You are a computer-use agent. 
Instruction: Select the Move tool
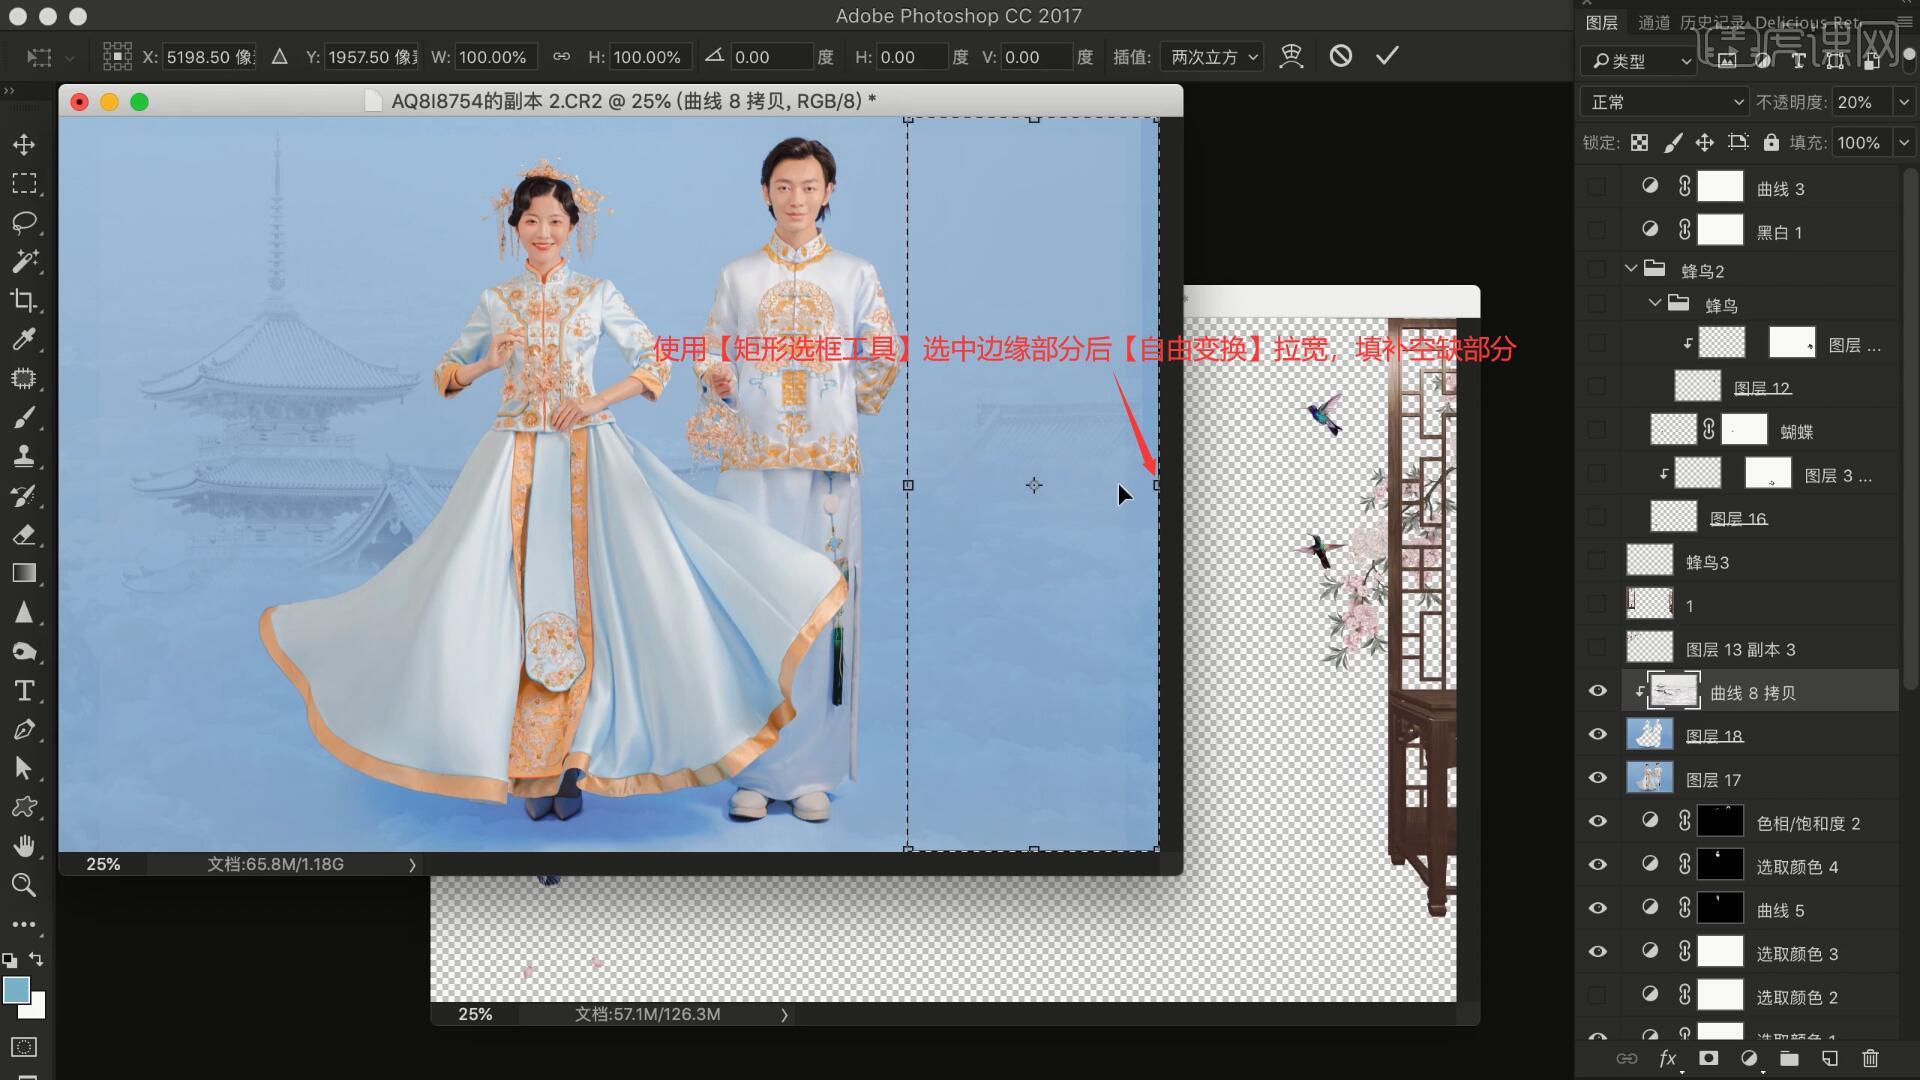[24, 145]
